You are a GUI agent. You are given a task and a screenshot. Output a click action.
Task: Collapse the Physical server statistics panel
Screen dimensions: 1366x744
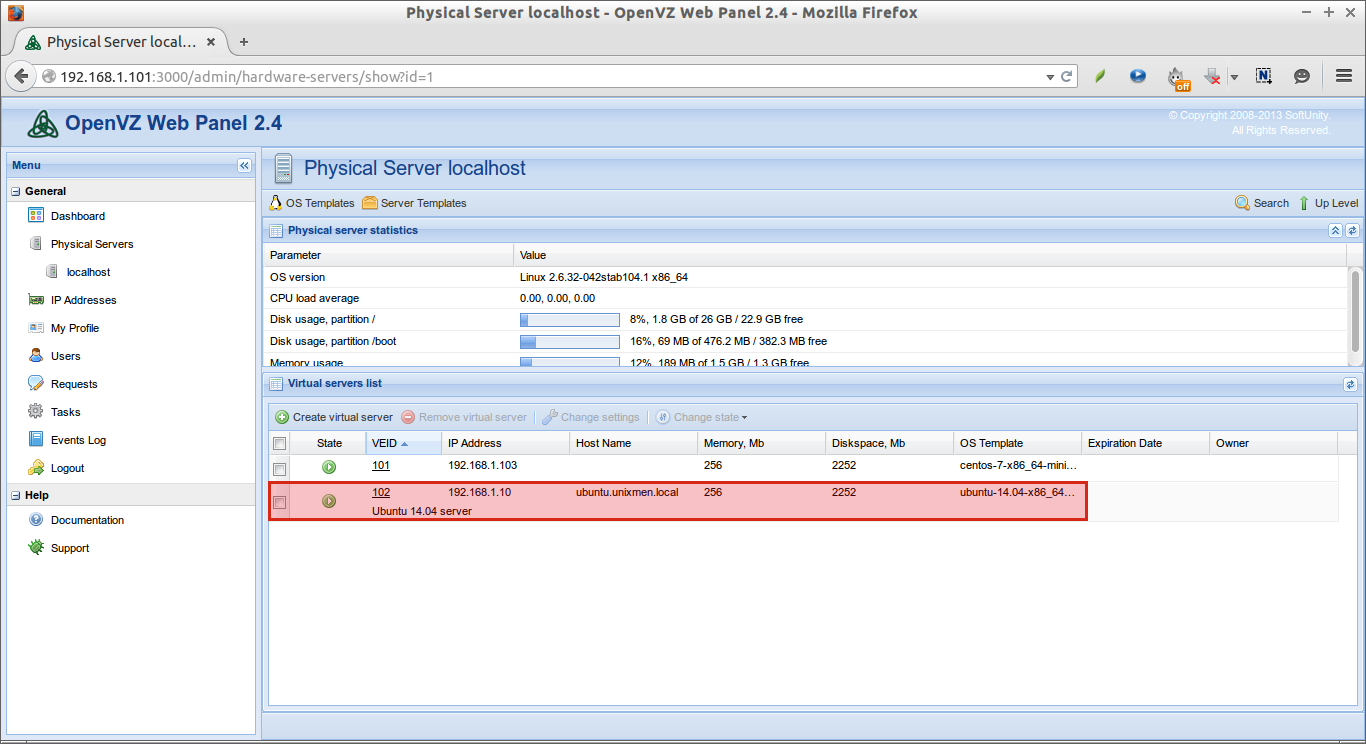click(x=1335, y=231)
